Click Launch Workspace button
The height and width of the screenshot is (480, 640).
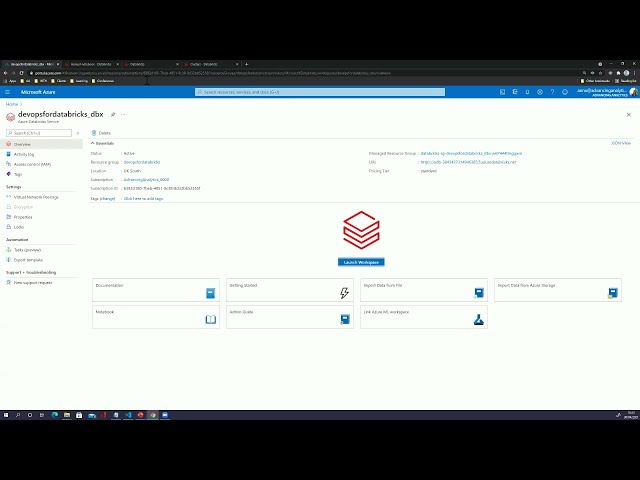click(361, 262)
